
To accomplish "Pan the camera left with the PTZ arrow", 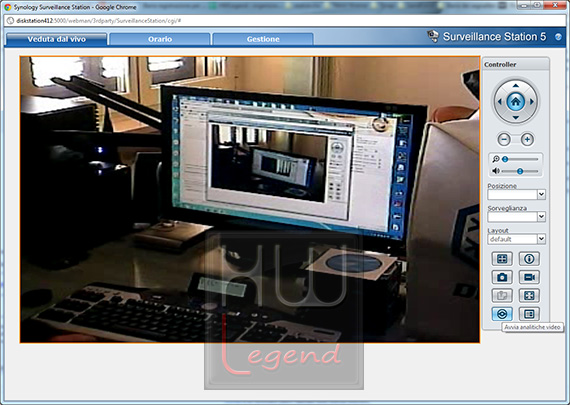I will tap(499, 102).
